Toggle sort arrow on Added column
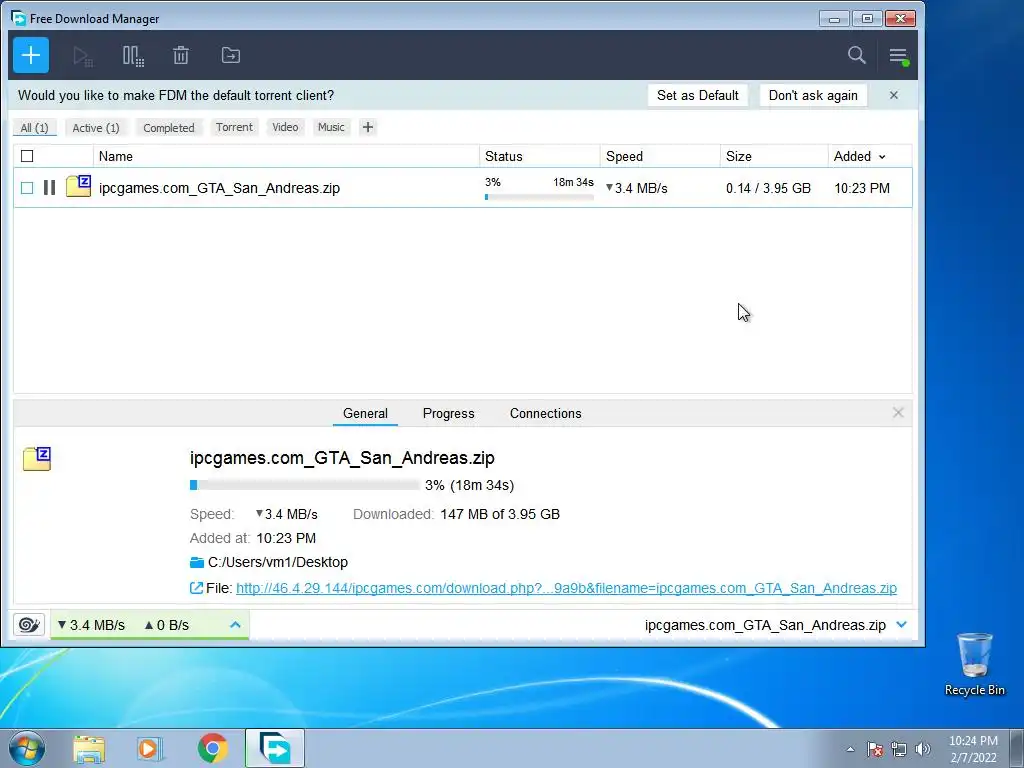Viewport: 1024px width, 768px height. click(882, 157)
